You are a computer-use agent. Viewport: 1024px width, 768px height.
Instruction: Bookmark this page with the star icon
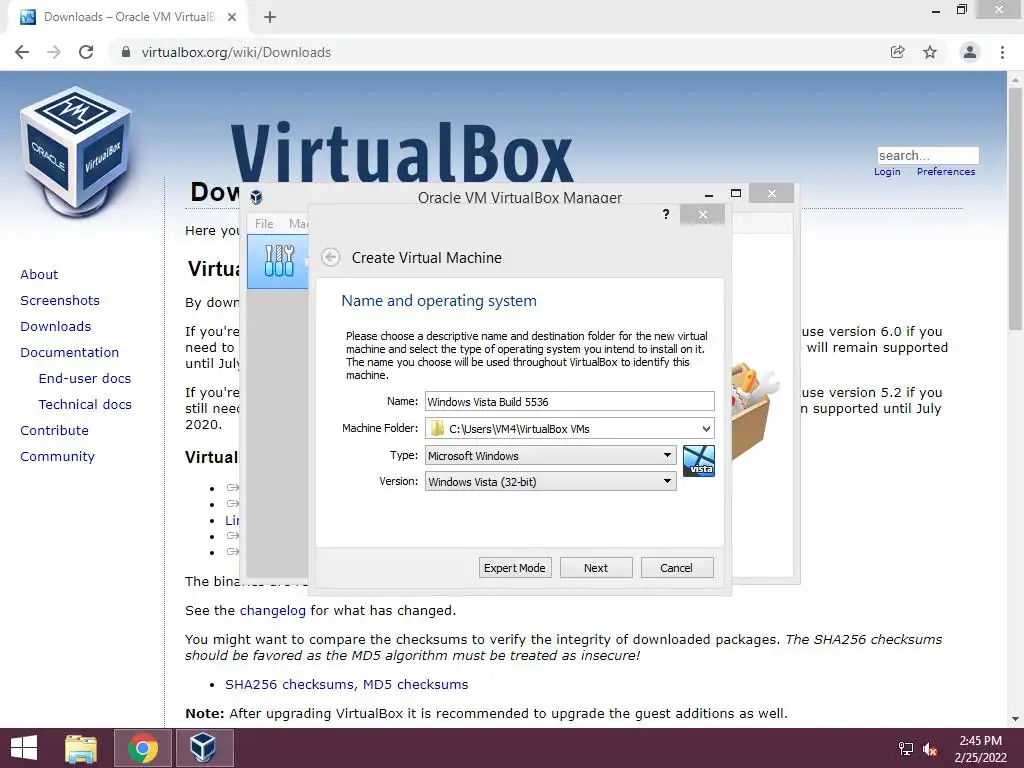click(930, 52)
